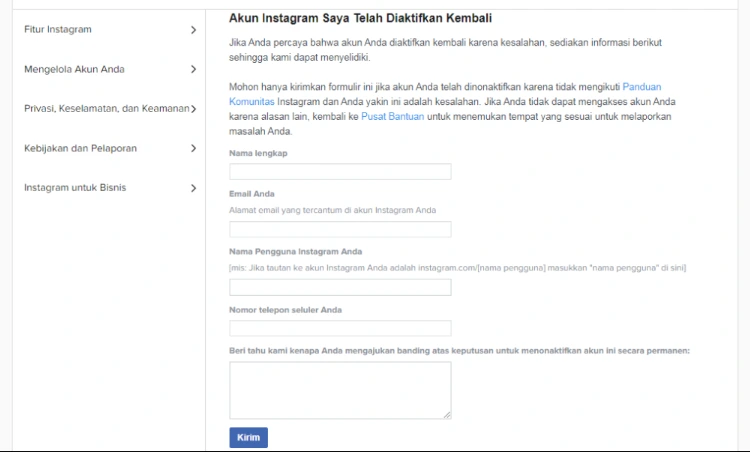Click the hint text starting with [mis:

tap(457, 268)
